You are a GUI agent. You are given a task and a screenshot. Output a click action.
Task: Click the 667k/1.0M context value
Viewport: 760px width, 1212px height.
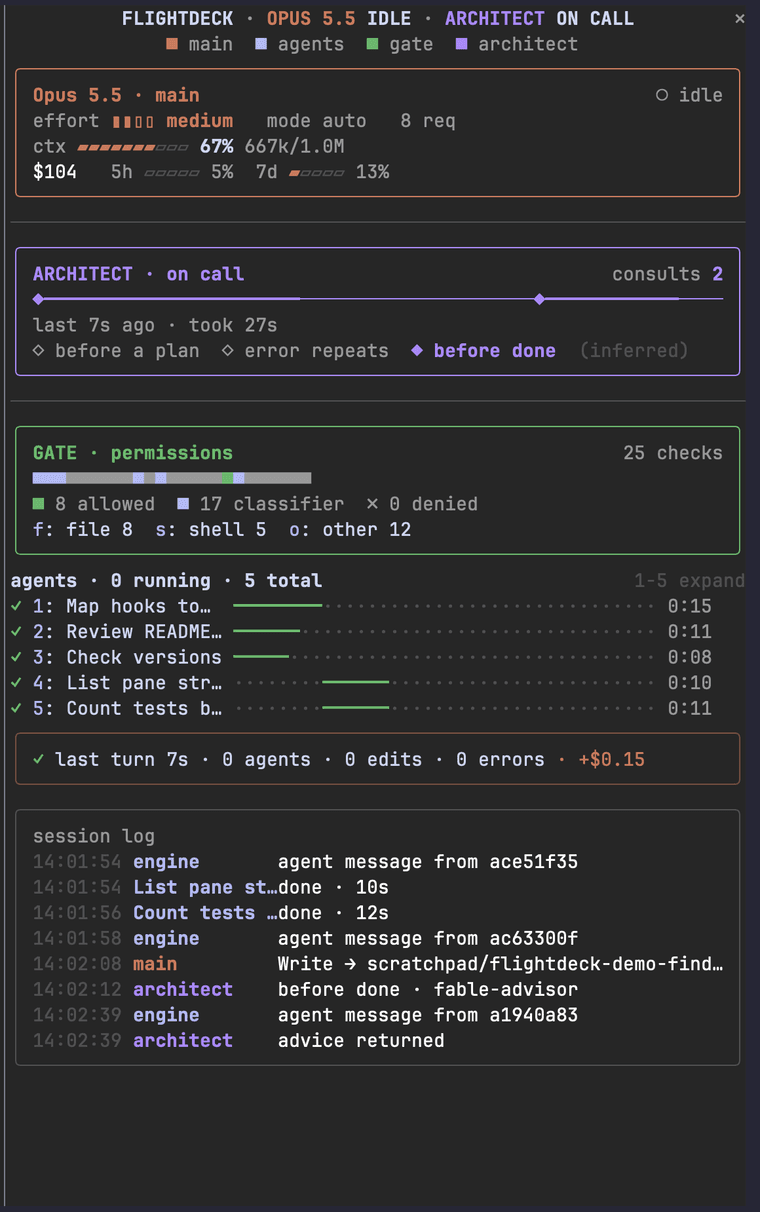pos(294,147)
